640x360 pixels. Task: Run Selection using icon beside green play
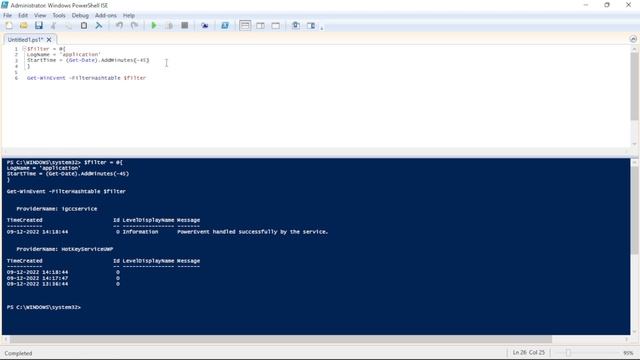[x=169, y=25]
